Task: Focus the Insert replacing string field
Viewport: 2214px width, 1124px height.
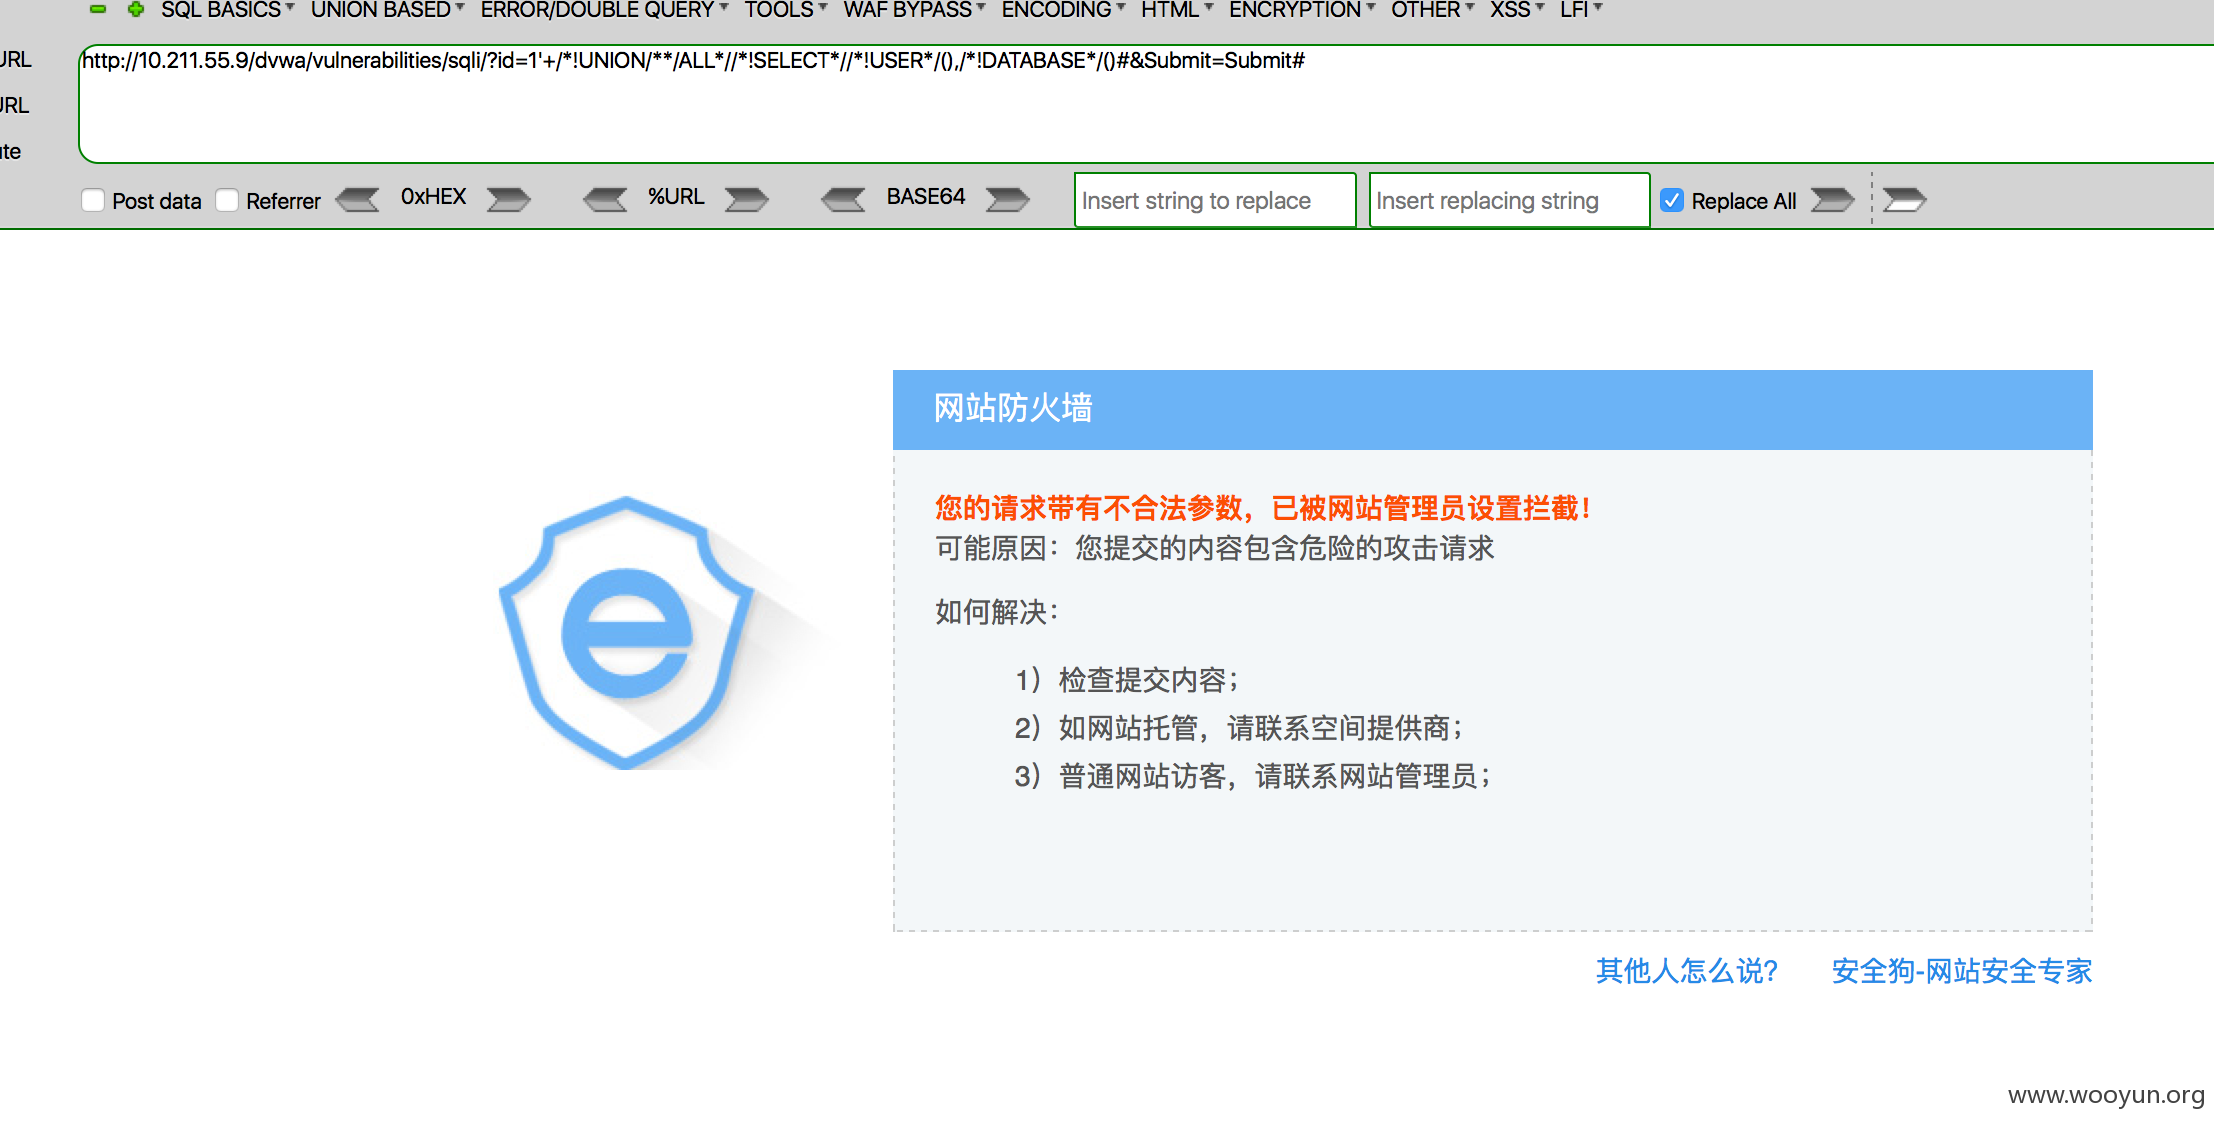Action: (x=1509, y=200)
